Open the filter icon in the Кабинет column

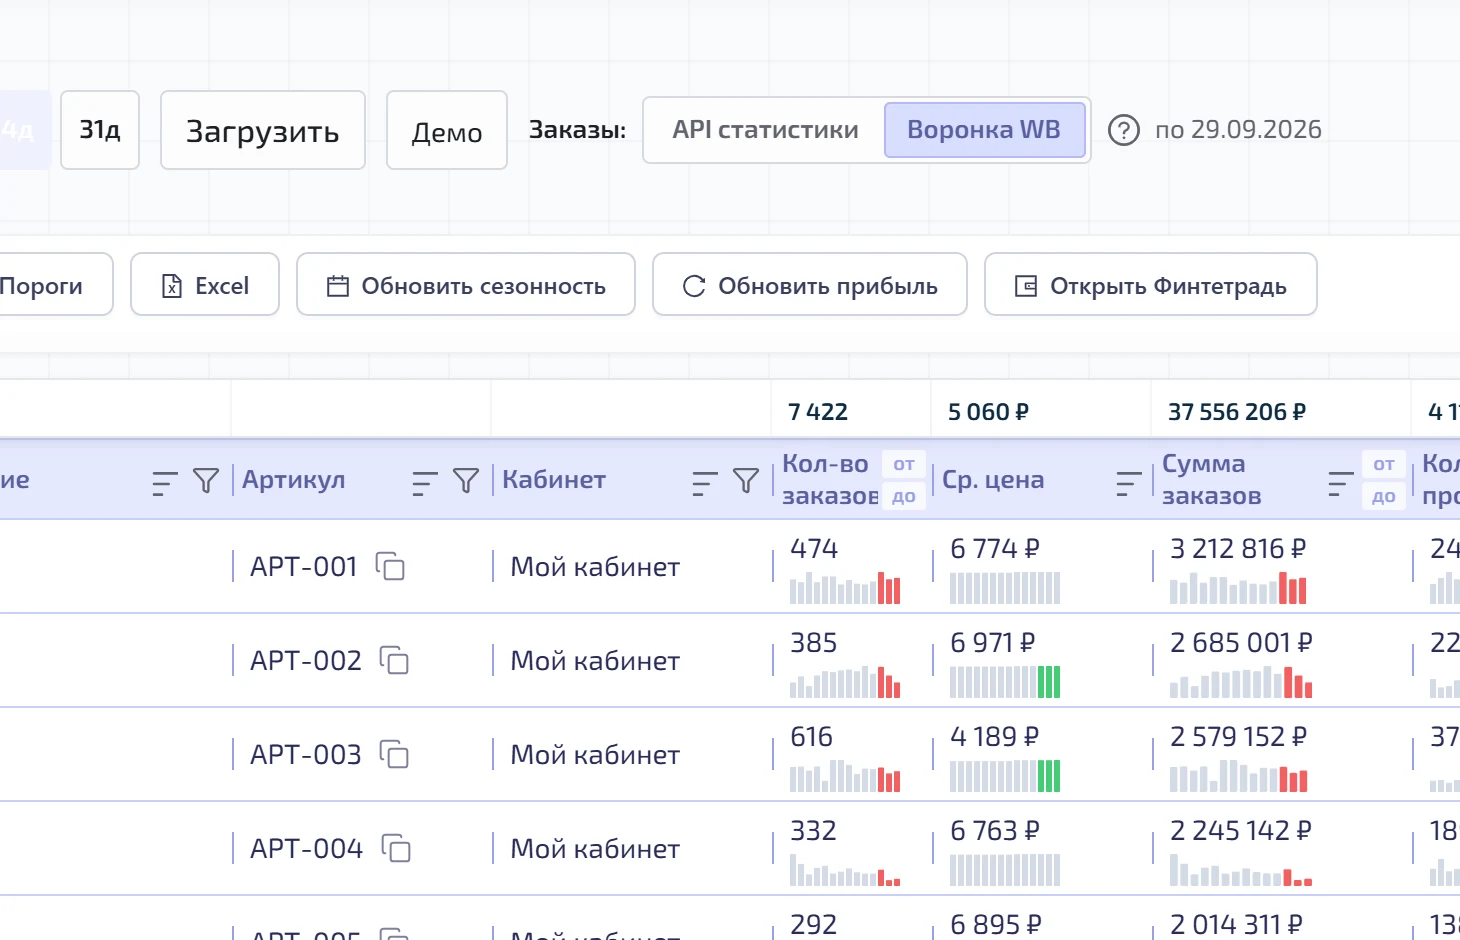pyautogui.click(x=746, y=481)
